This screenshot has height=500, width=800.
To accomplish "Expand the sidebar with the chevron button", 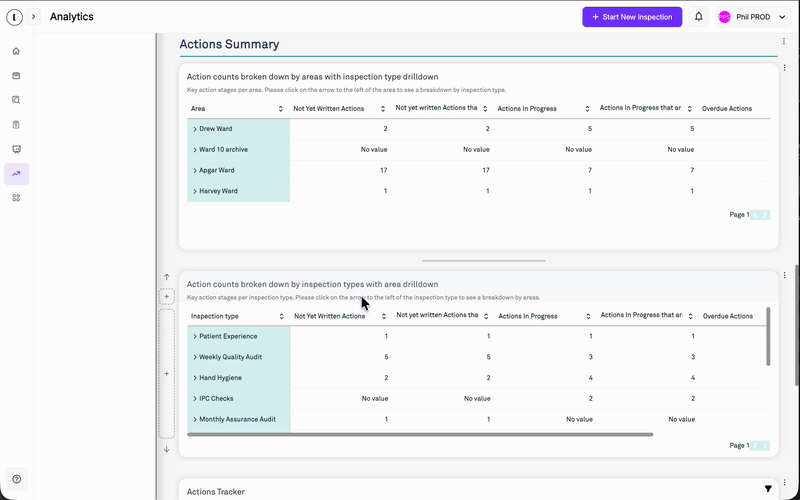I will point(33,17).
